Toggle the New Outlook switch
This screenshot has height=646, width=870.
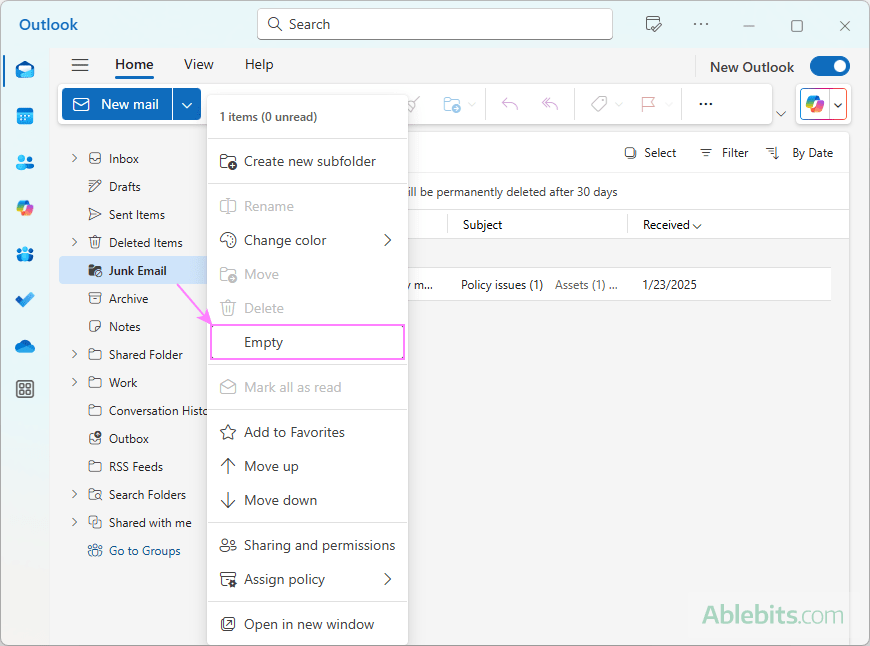pyautogui.click(x=829, y=67)
